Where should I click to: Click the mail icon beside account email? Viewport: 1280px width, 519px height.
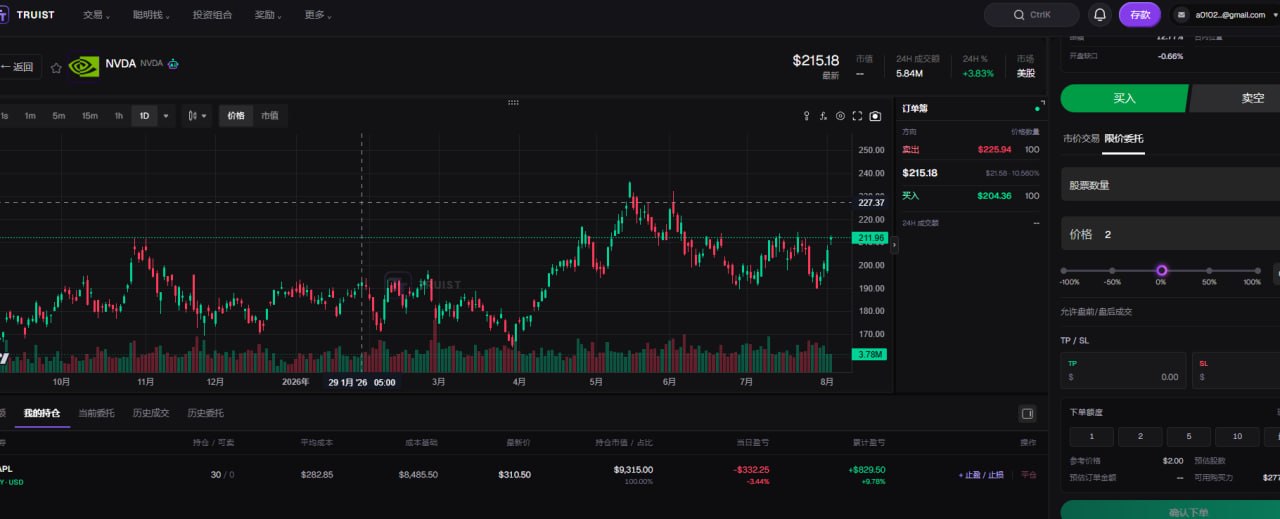pyautogui.click(x=1182, y=15)
